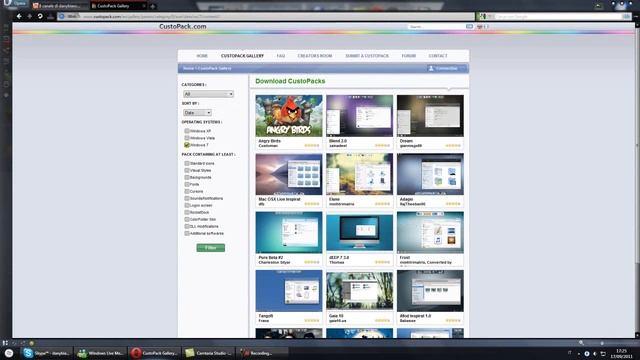Toggle the Opera panel icon at status bar left
This screenshot has width=640, height=360.
click(x=5, y=343)
